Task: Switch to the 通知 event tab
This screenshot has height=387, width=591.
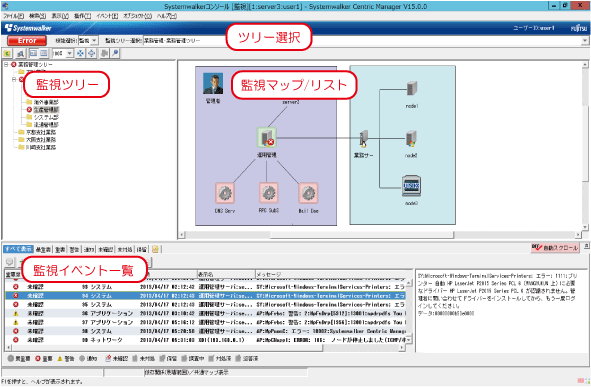Action: [89, 249]
